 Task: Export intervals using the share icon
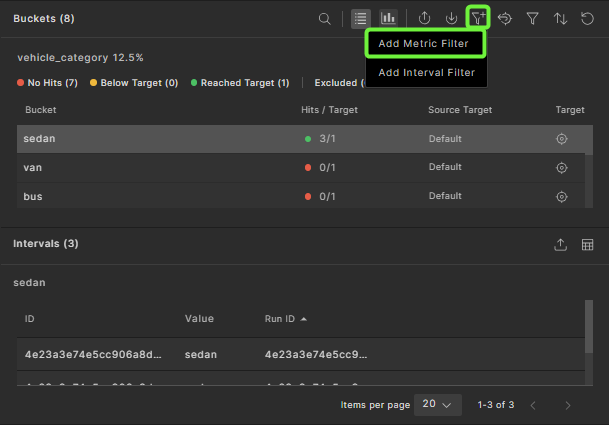[560, 244]
